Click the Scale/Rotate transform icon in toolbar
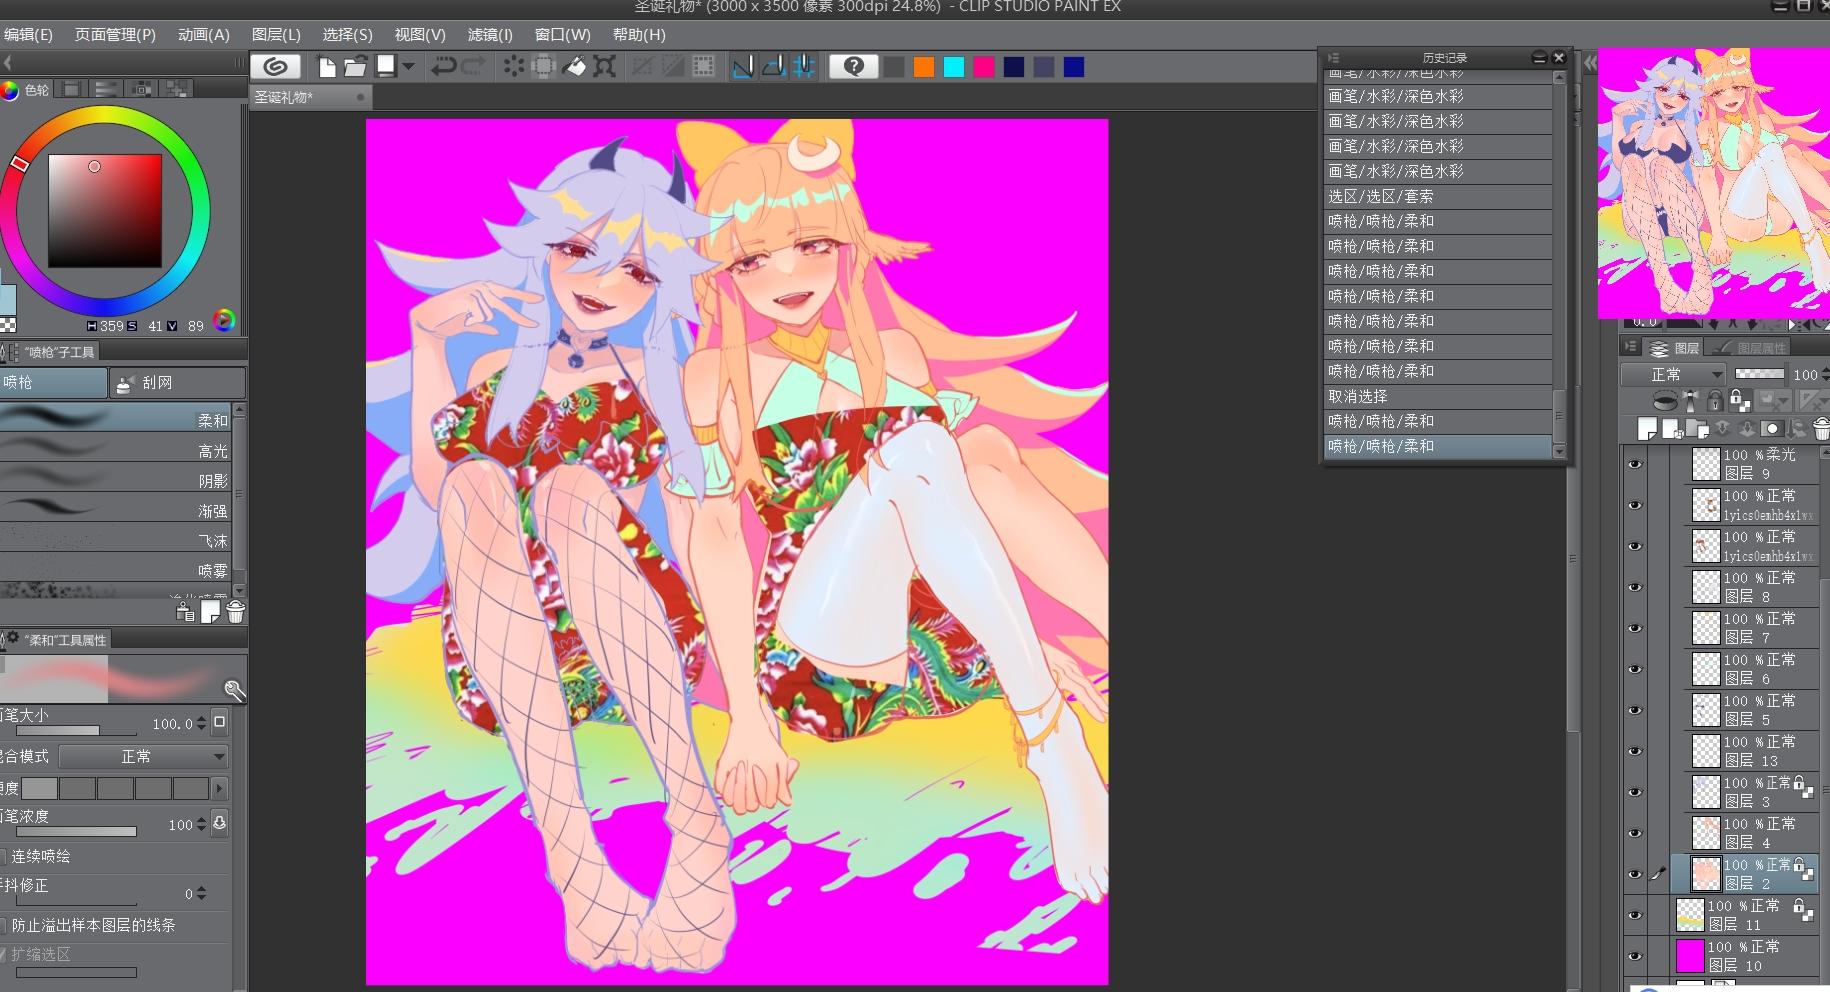 [604, 67]
